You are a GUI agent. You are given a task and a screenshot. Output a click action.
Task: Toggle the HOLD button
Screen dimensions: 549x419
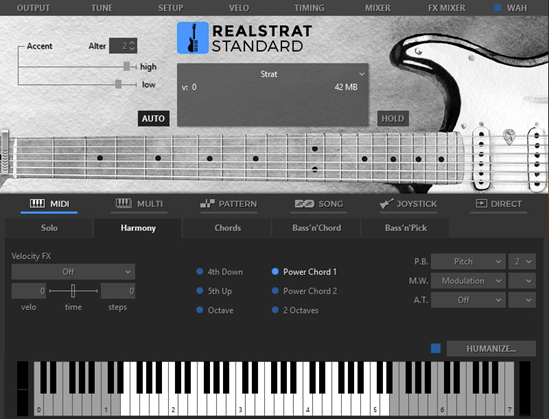pos(393,119)
